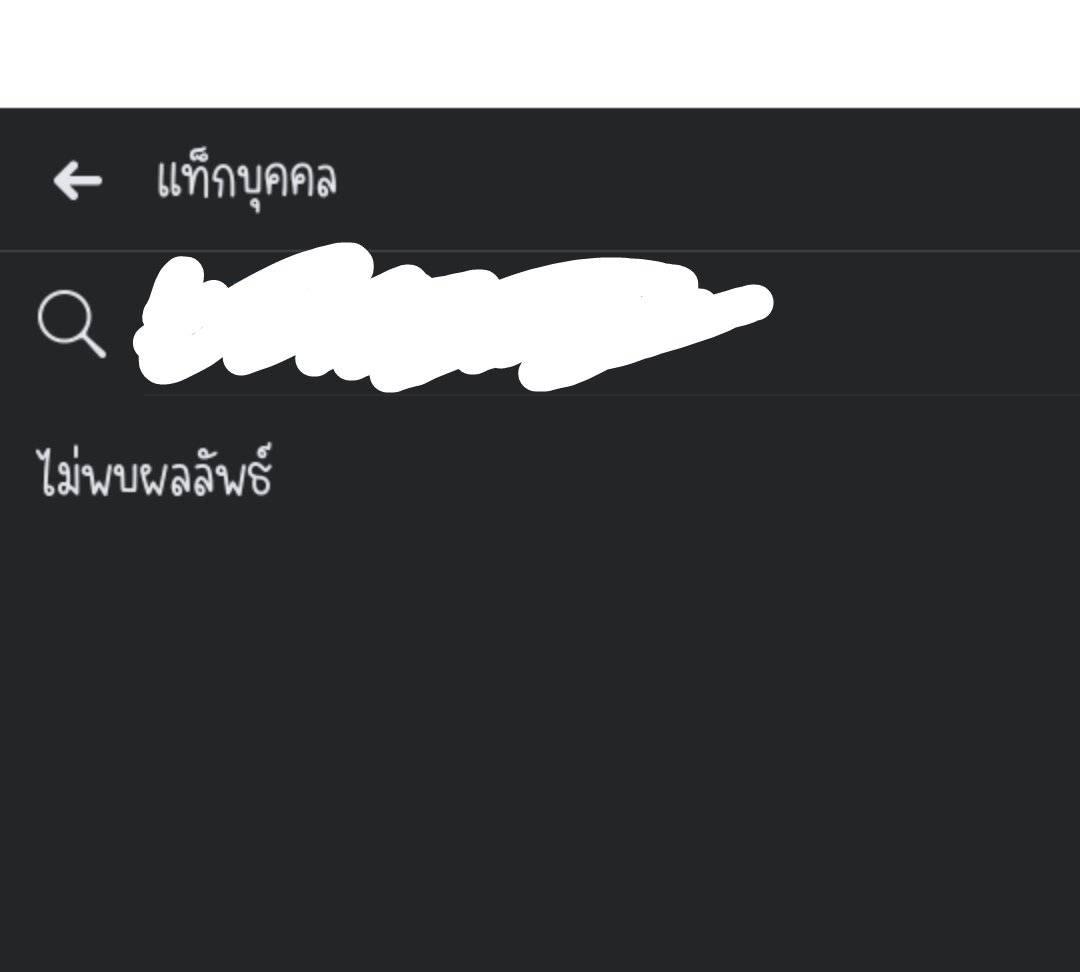
Task: Tap the back navigation arrow icon
Action: point(77,180)
